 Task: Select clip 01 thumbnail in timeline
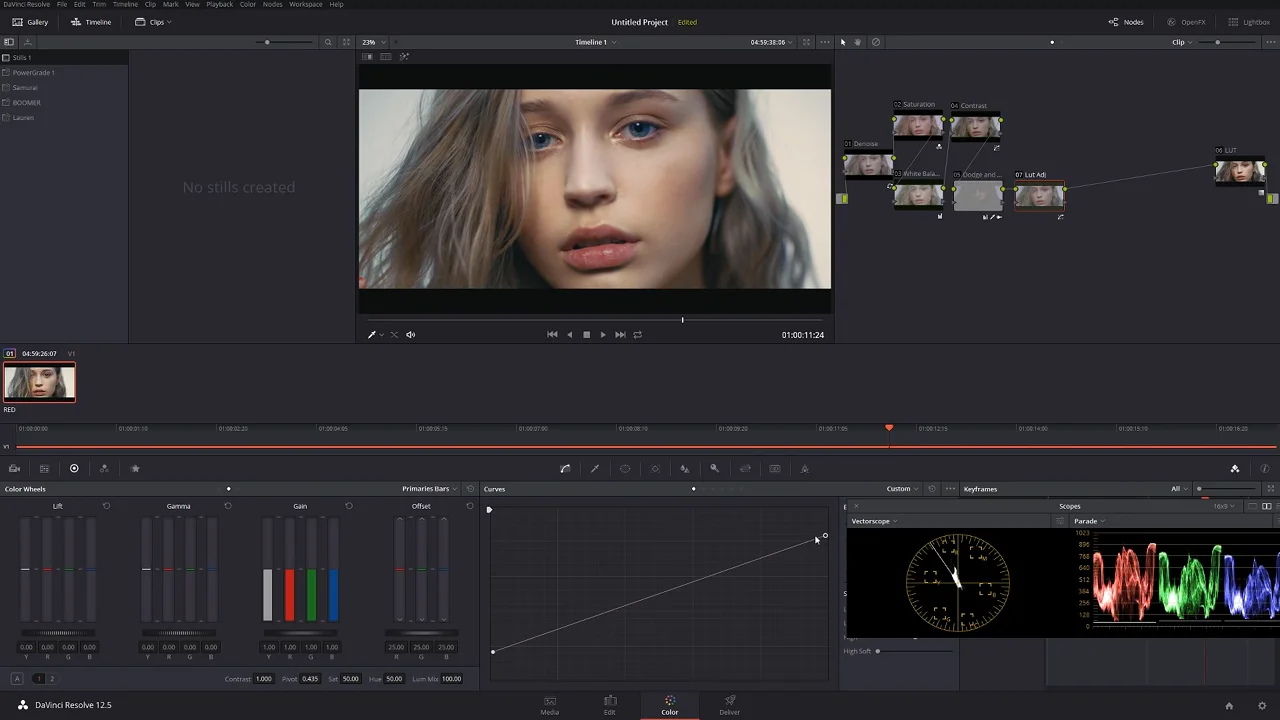point(39,382)
